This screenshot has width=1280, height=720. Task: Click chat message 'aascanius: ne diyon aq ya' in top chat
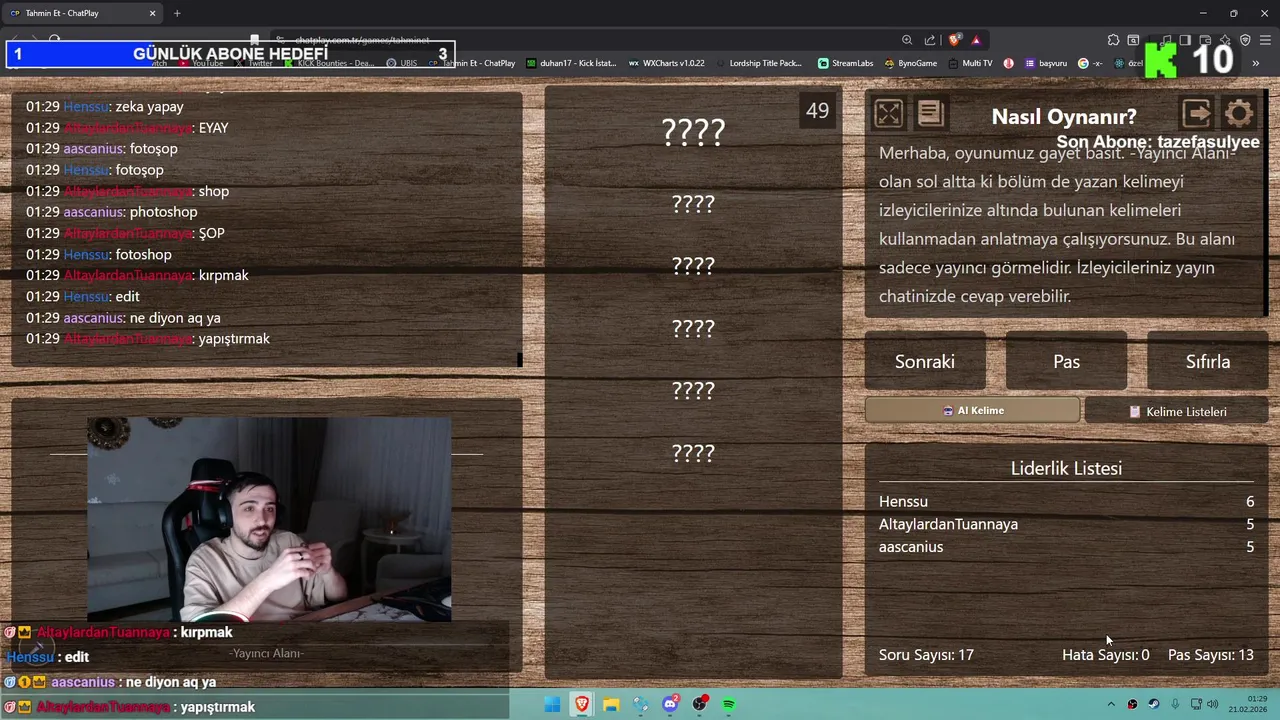[123, 318]
